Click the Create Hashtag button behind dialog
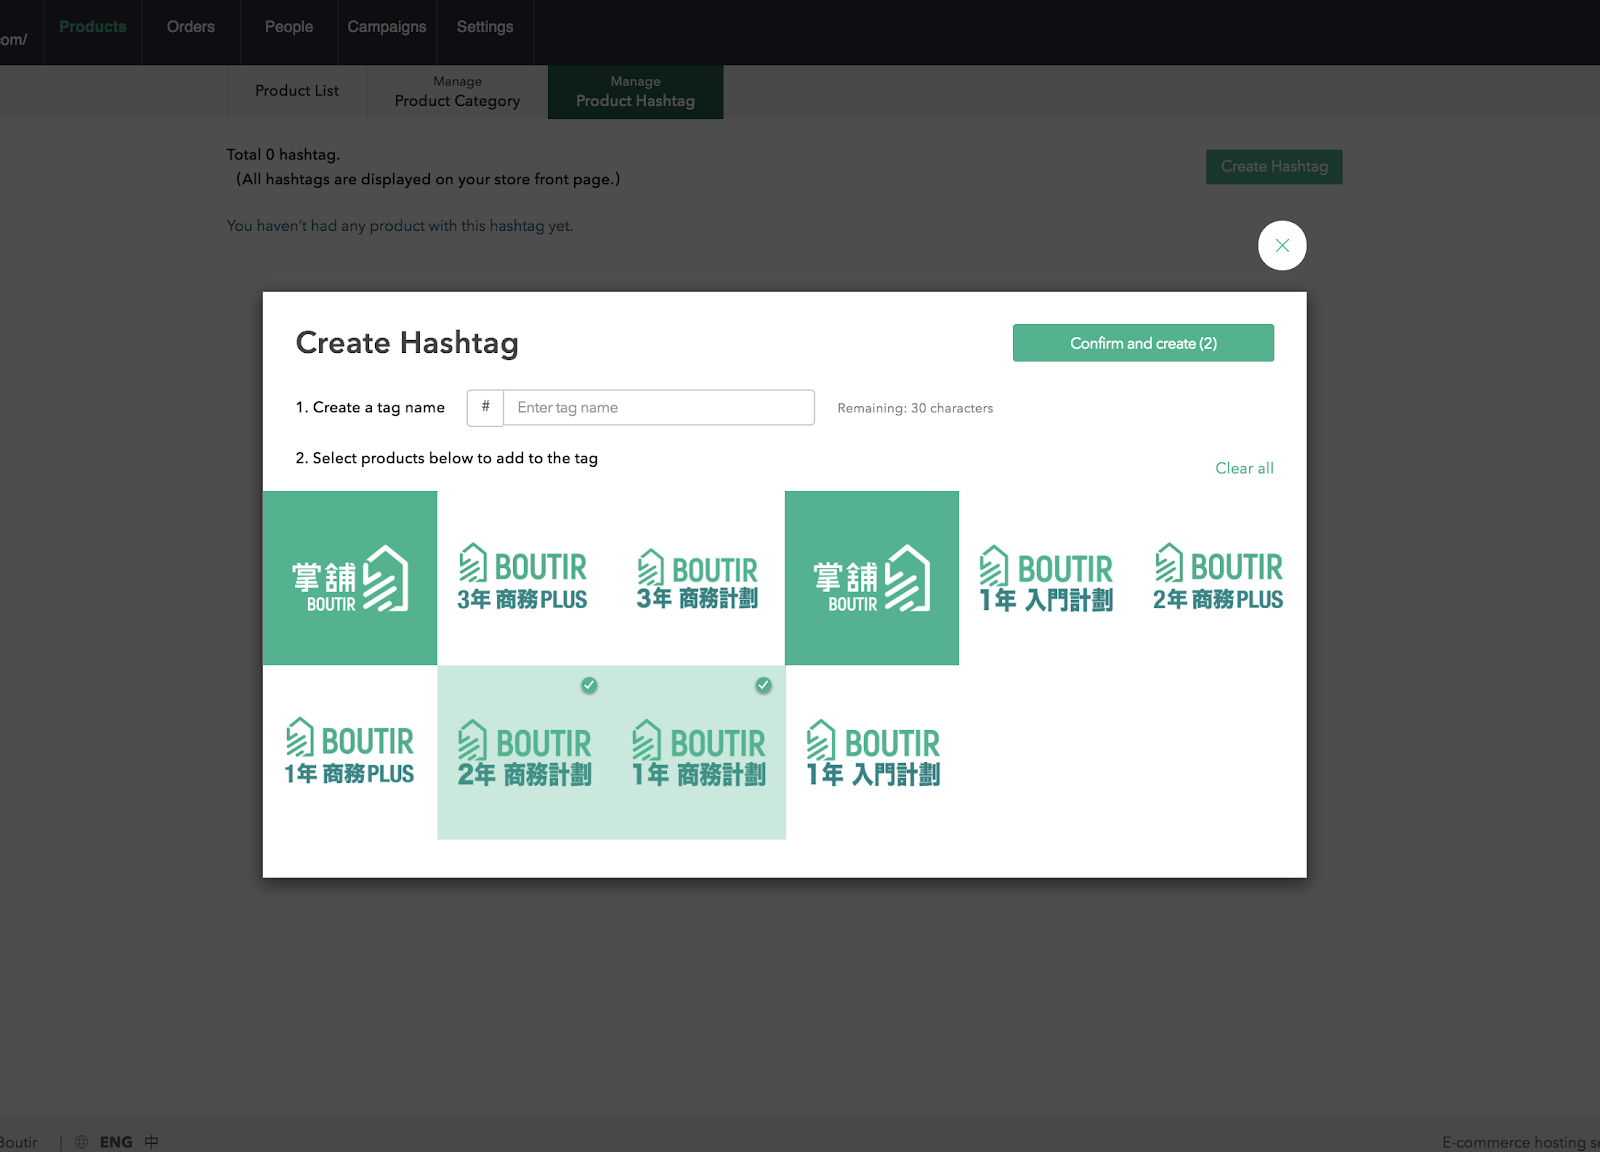This screenshot has width=1600, height=1152. [1274, 167]
